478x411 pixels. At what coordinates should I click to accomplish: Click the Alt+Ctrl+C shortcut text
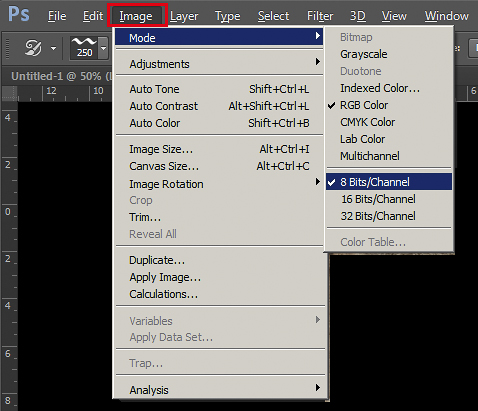click(x=283, y=166)
